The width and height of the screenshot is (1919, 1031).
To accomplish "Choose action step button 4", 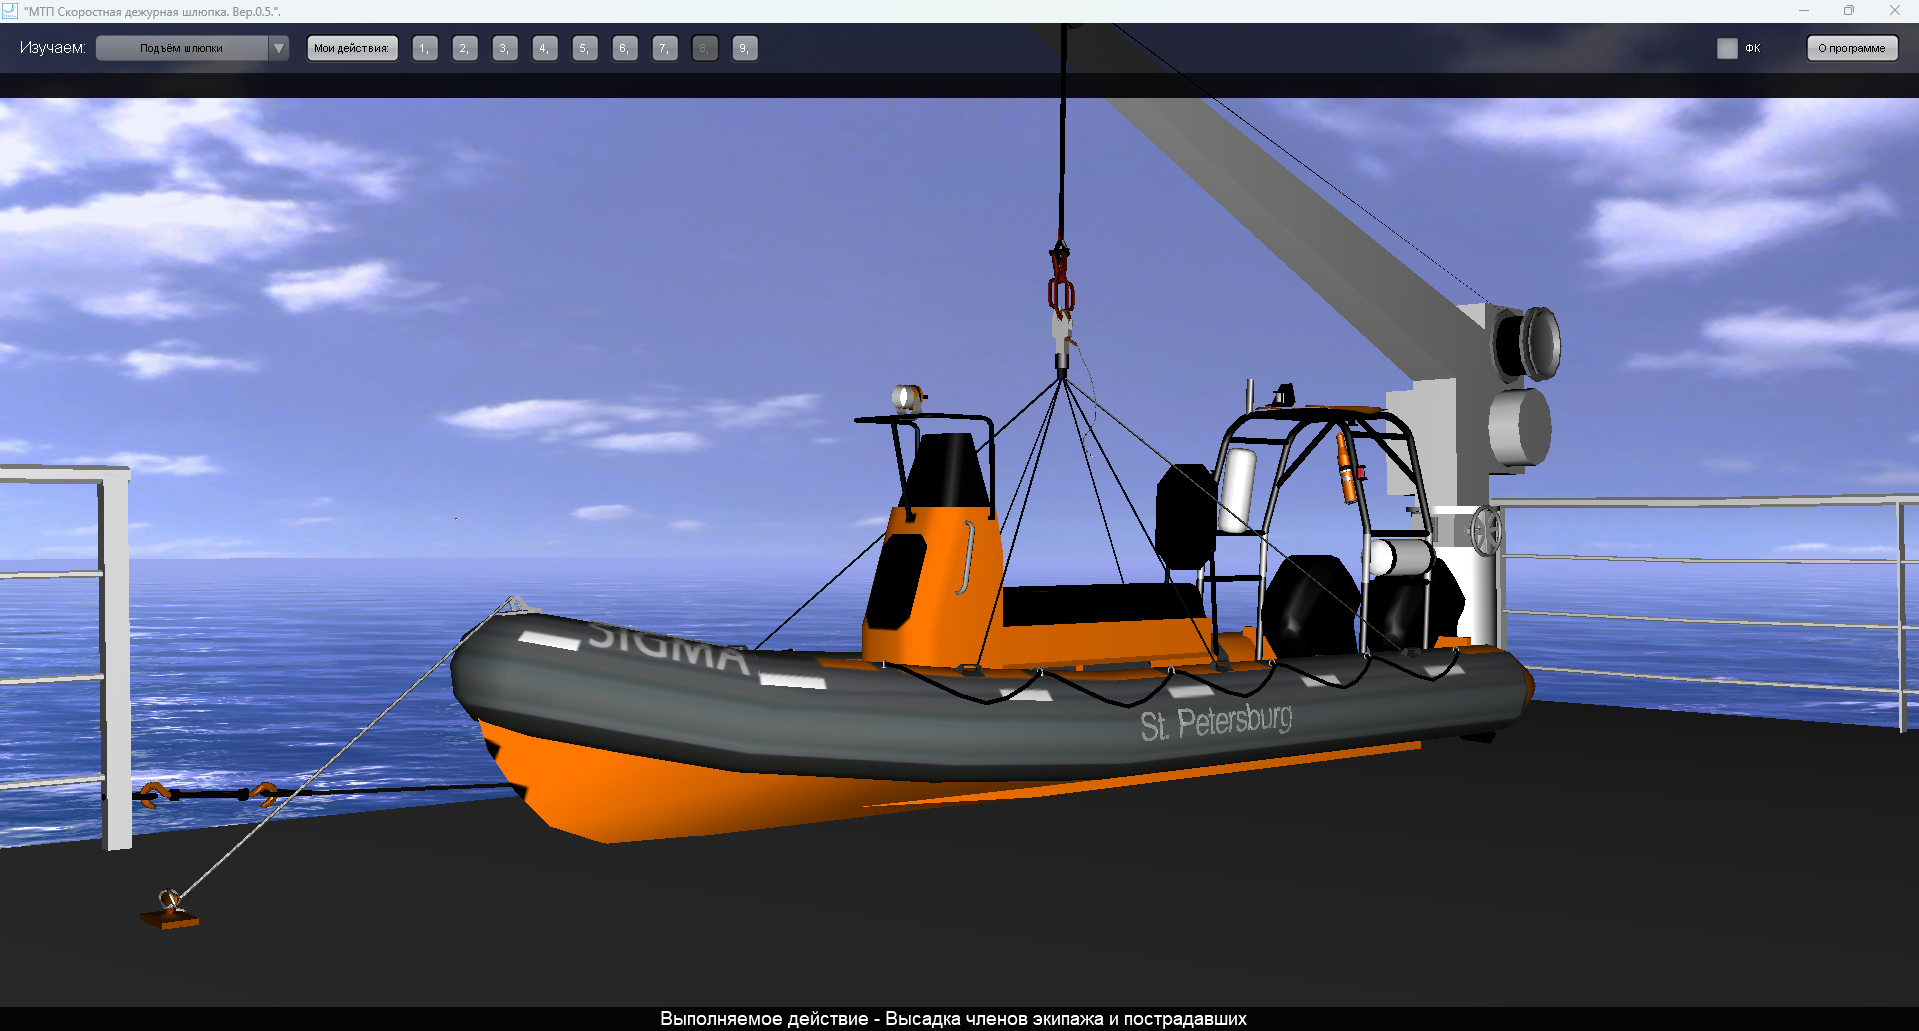I will 545,48.
